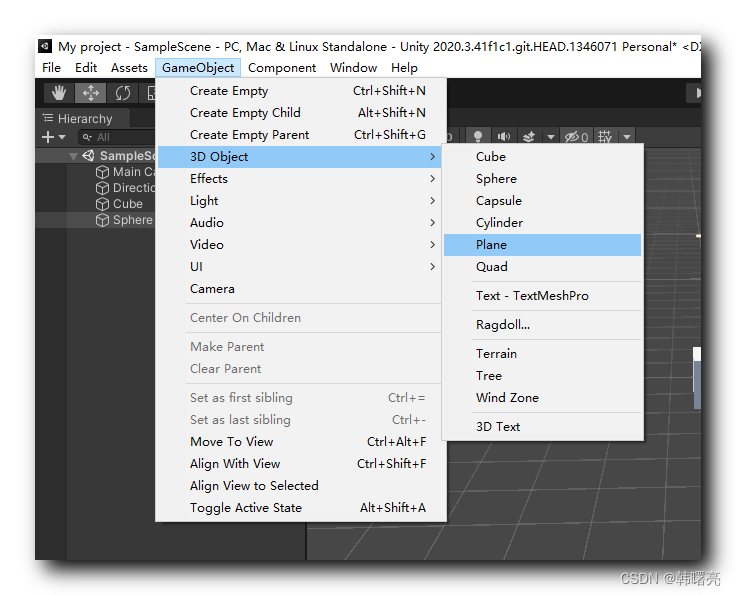Viewport: 736px width, 595px height.
Task: Toggle scene effects (skybox, fog) button
Action: tap(529, 137)
